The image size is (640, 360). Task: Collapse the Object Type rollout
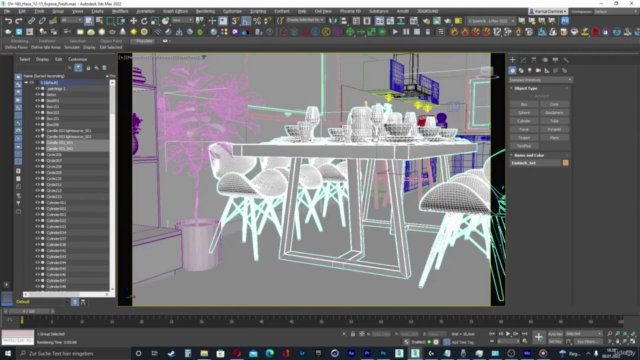point(511,88)
